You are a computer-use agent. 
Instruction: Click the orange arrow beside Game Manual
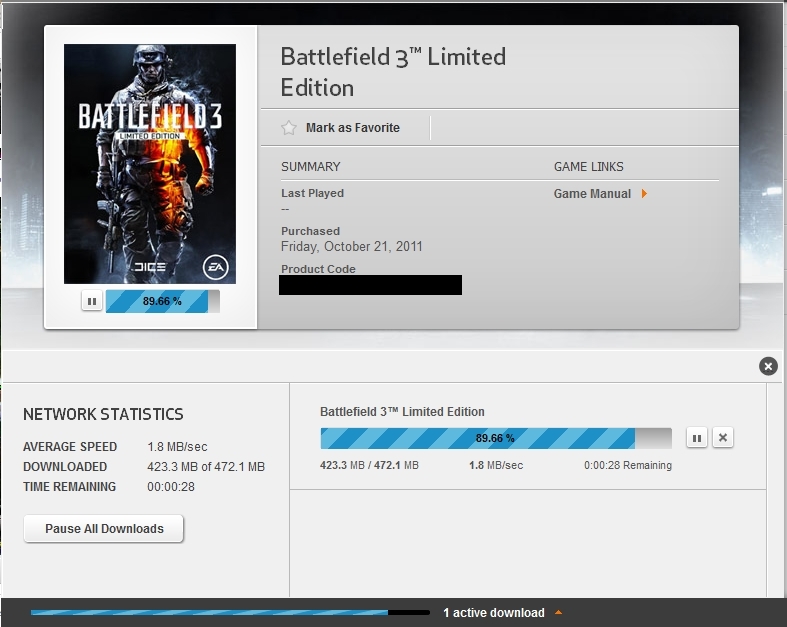645,194
